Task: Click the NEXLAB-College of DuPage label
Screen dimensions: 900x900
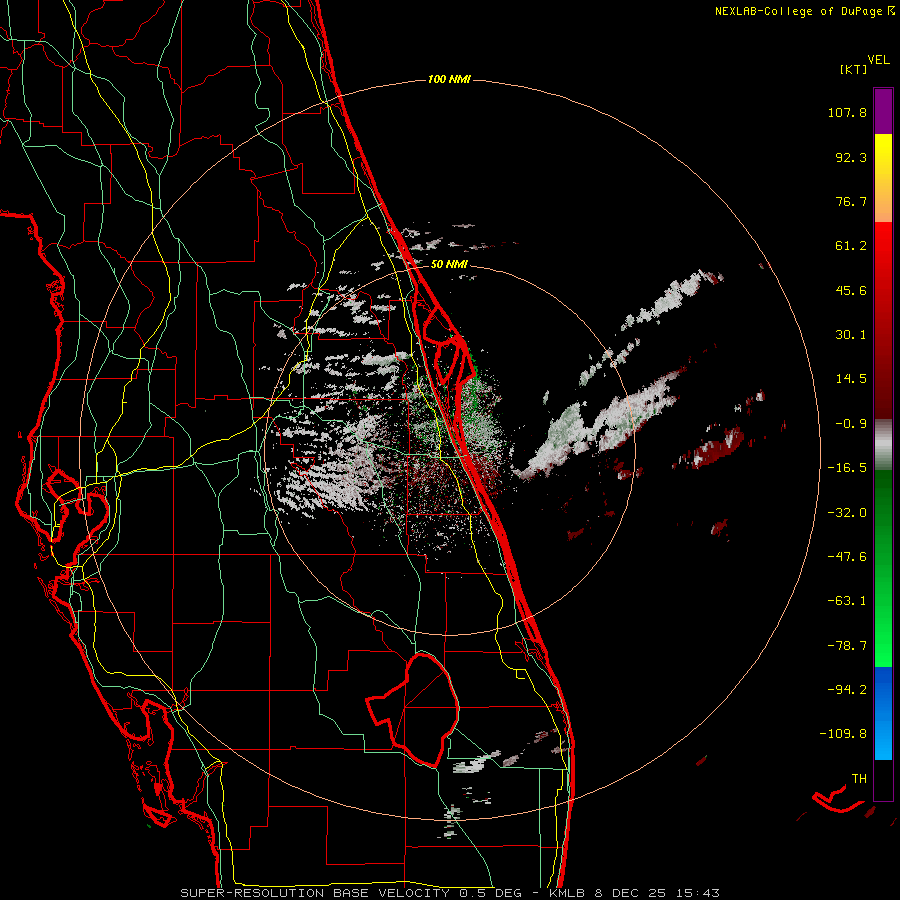Action: tap(798, 11)
